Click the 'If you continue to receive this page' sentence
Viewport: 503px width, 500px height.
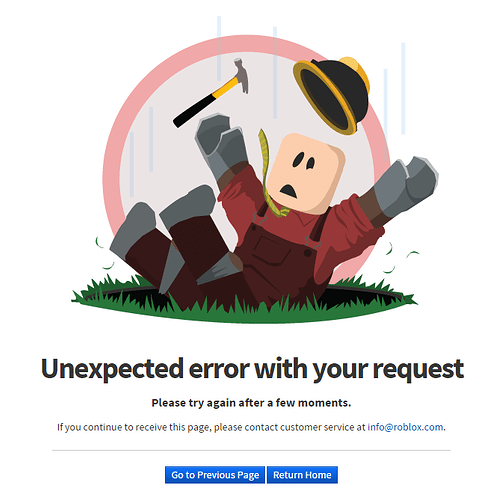click(x=211, y=427)
